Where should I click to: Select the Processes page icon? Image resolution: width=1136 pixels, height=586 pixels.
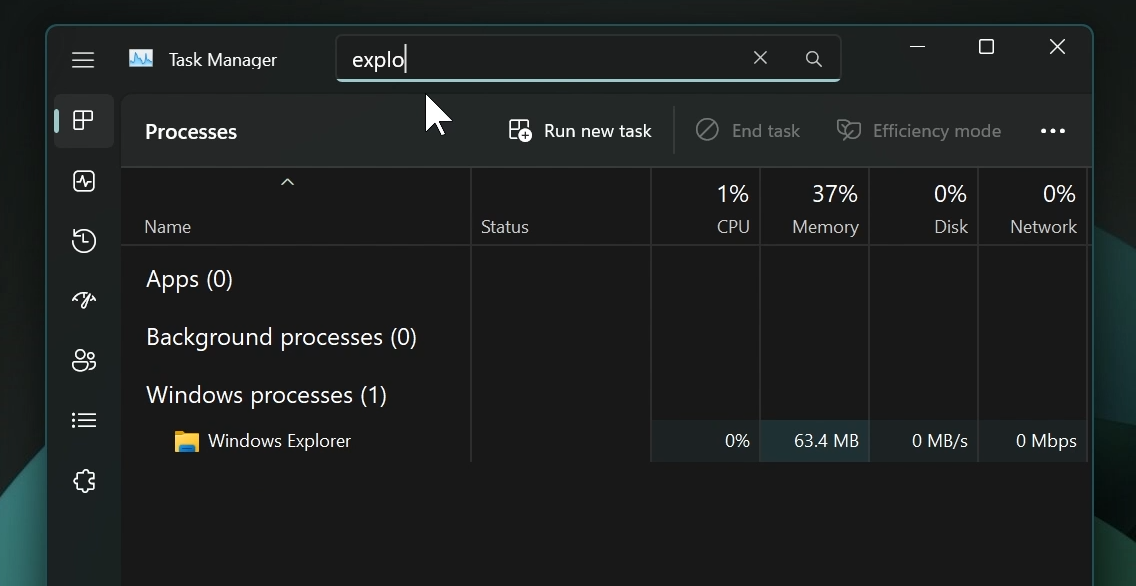pos(83,121)
